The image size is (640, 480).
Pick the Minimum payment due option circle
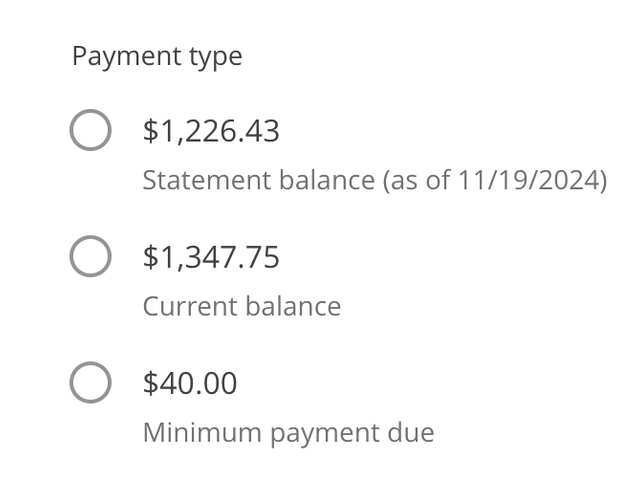click(x=90, y=384)
